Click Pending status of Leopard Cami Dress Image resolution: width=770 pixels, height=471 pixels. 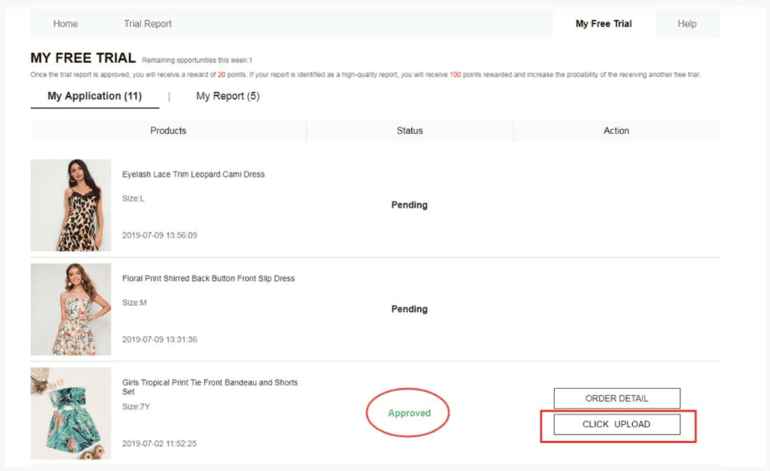click(410, 205)
